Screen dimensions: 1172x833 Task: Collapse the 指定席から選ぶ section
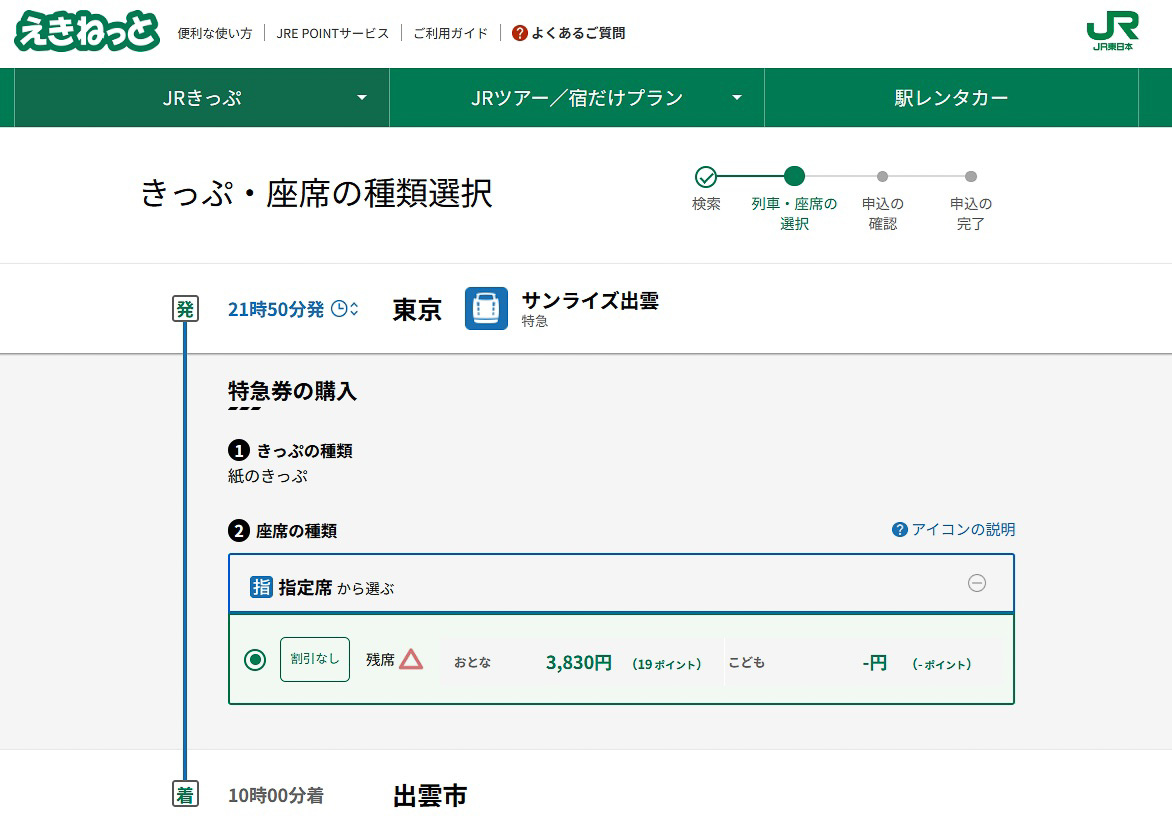[x=978, y=585]
